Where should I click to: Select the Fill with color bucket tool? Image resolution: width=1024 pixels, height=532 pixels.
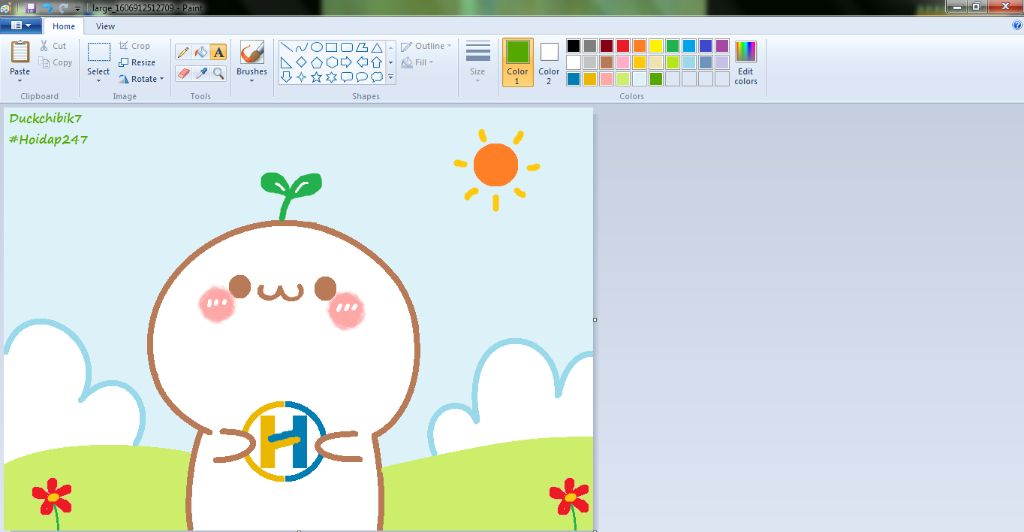coord(201,52)
